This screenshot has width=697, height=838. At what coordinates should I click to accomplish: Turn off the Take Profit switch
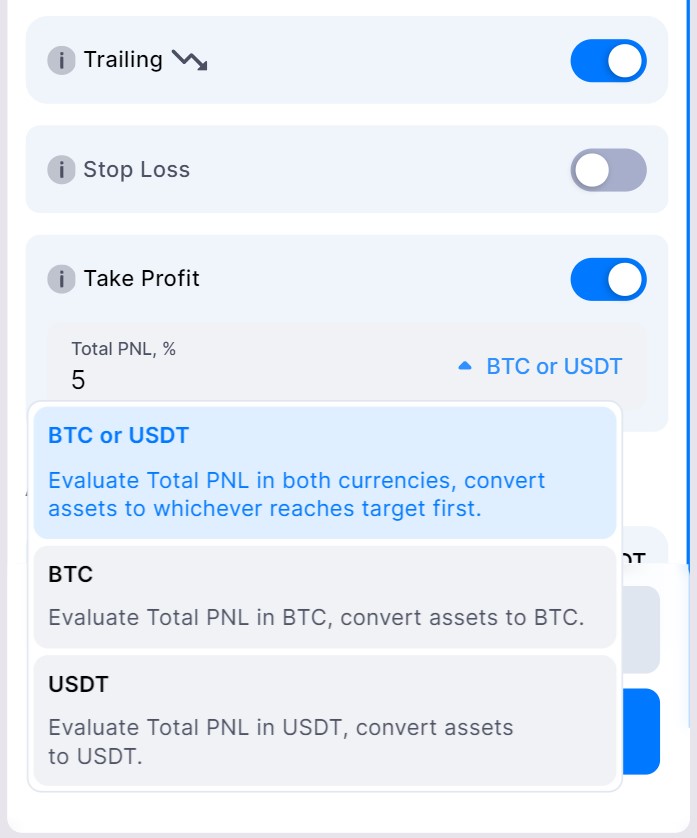(x=608, y=279)
